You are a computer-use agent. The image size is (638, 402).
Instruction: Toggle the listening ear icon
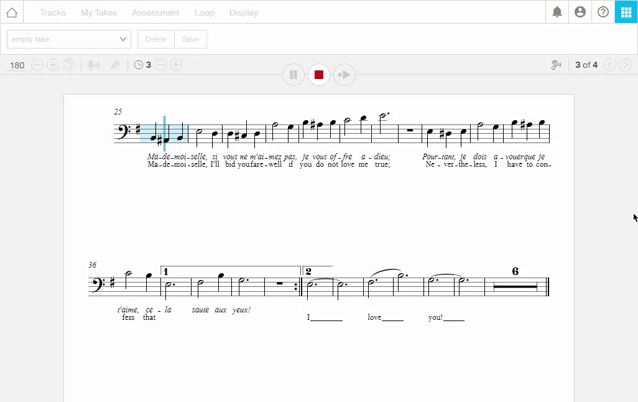[x=556, y=65]
